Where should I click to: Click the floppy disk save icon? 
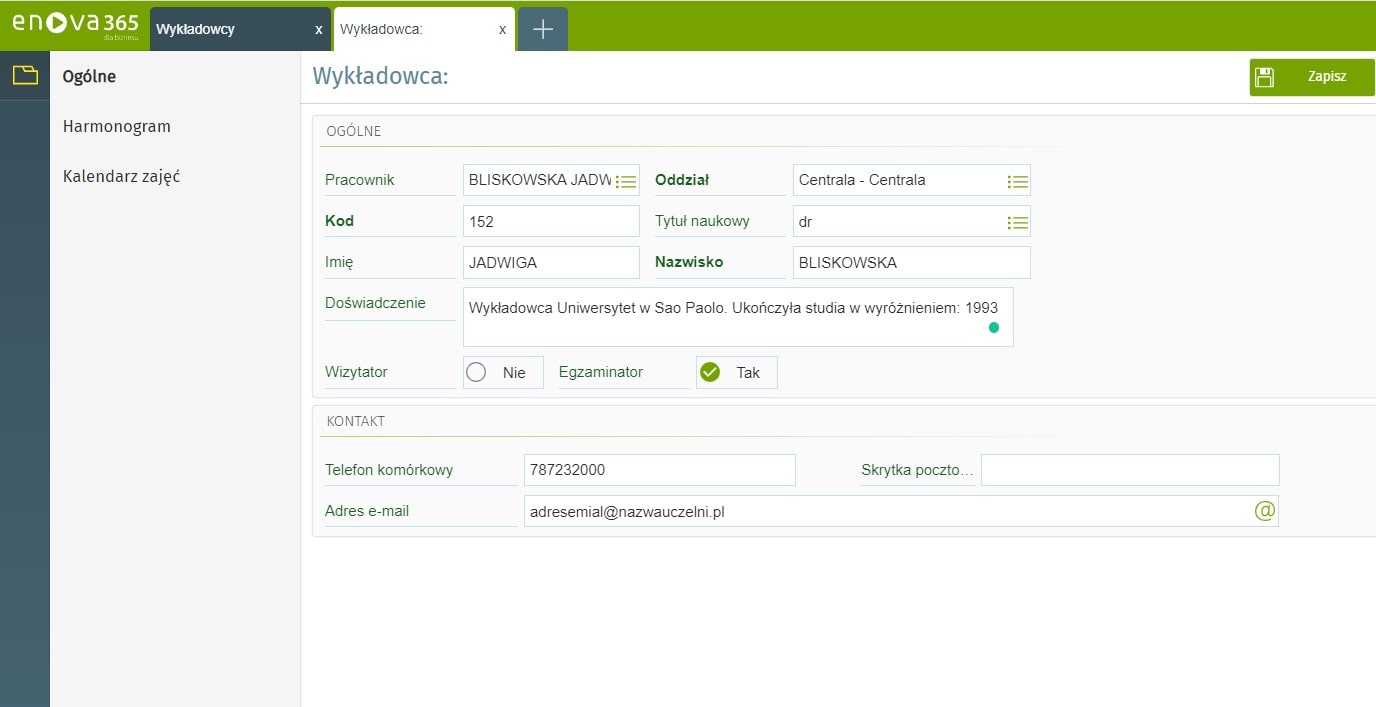pyautogui.click(x=1266, y=76)
